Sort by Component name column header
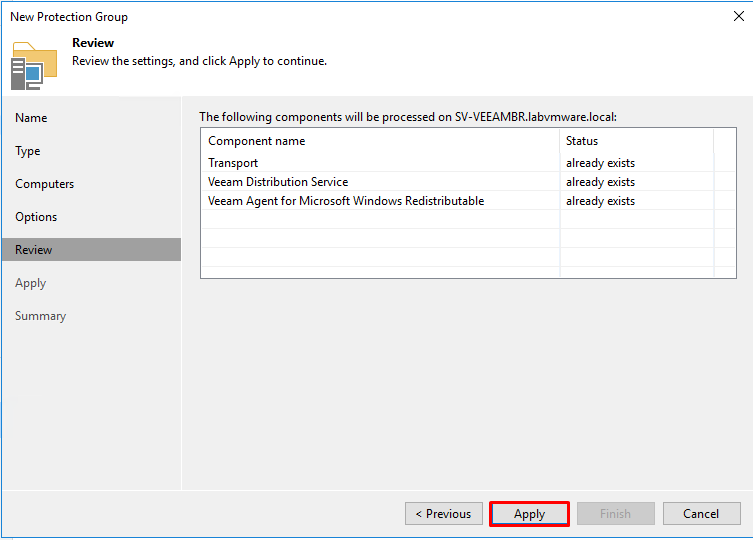Screen dimensions: 753x540 [380, 141]
